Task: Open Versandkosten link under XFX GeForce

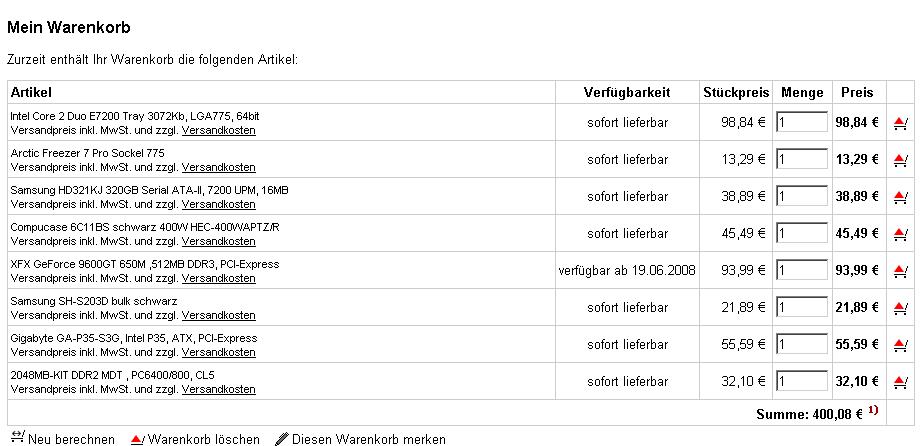Action: (x=218, y=278)
